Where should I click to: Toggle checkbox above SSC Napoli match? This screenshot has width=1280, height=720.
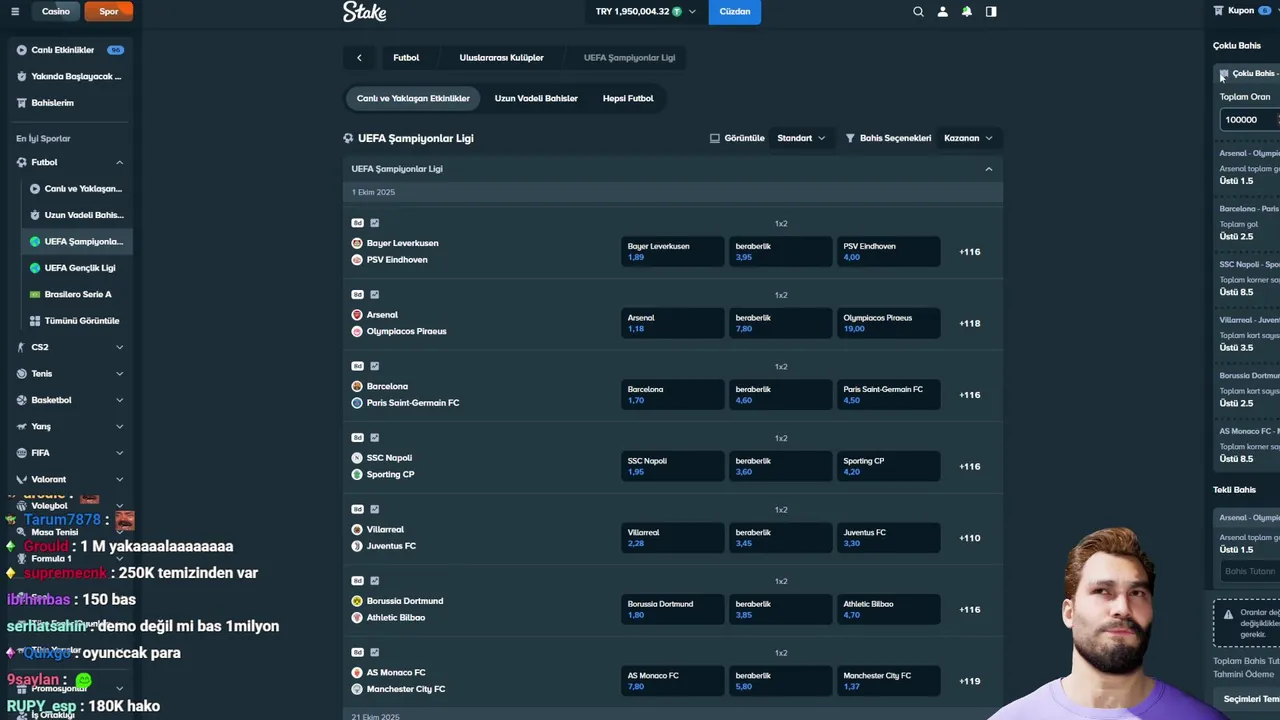tap(375, 438)
